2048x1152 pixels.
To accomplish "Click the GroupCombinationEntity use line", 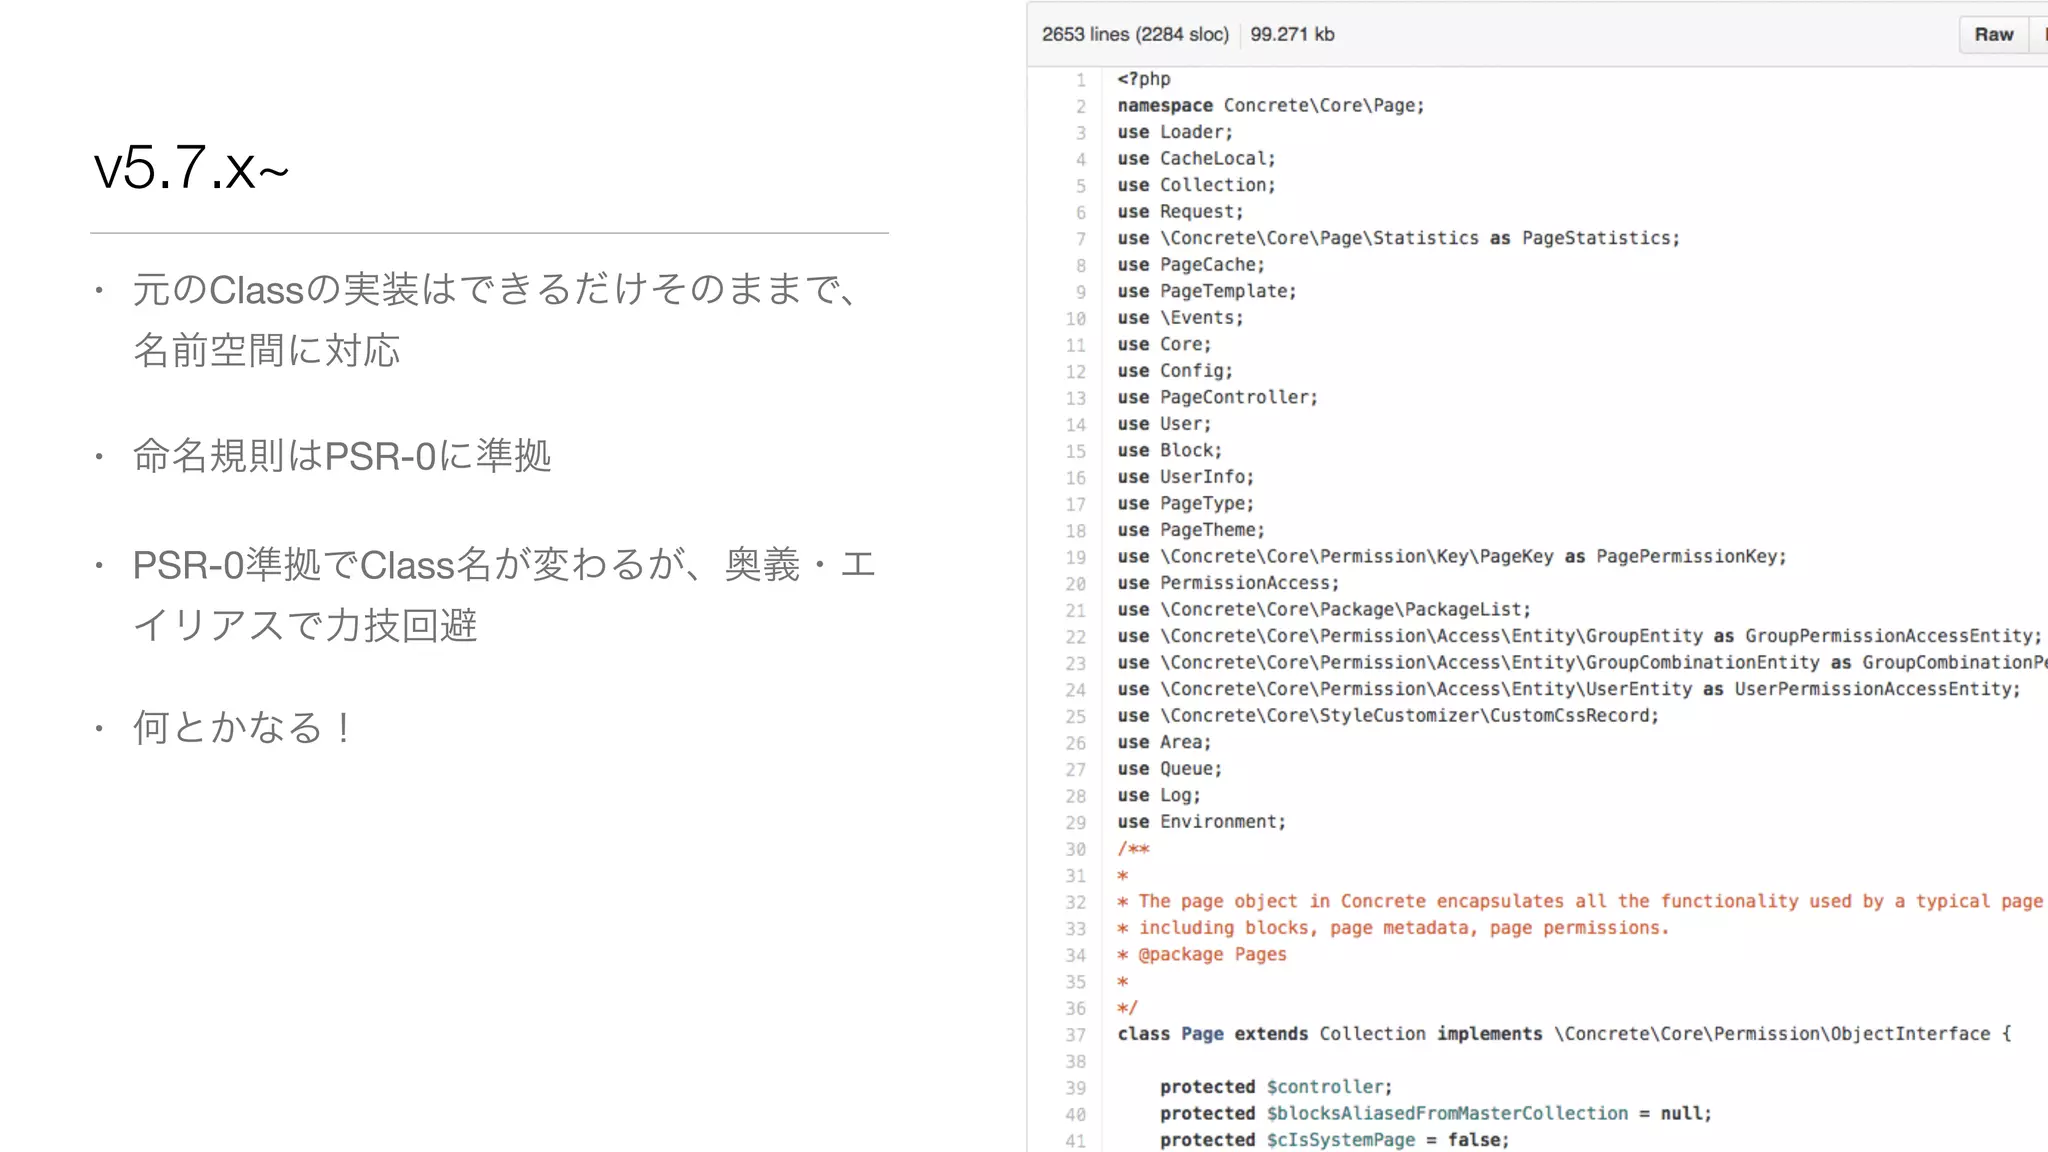I will coord(1582,662).
